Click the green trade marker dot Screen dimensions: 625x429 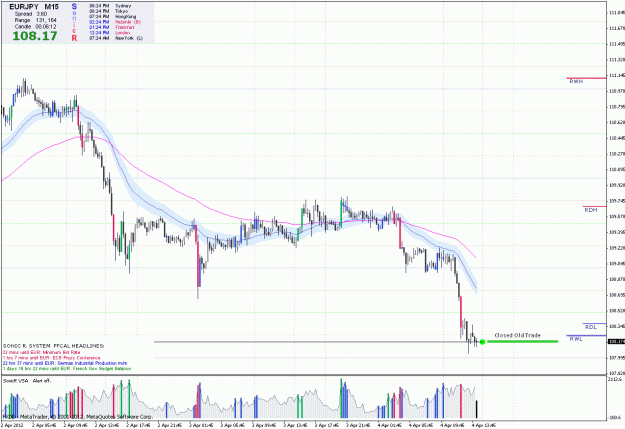[482, 342]
